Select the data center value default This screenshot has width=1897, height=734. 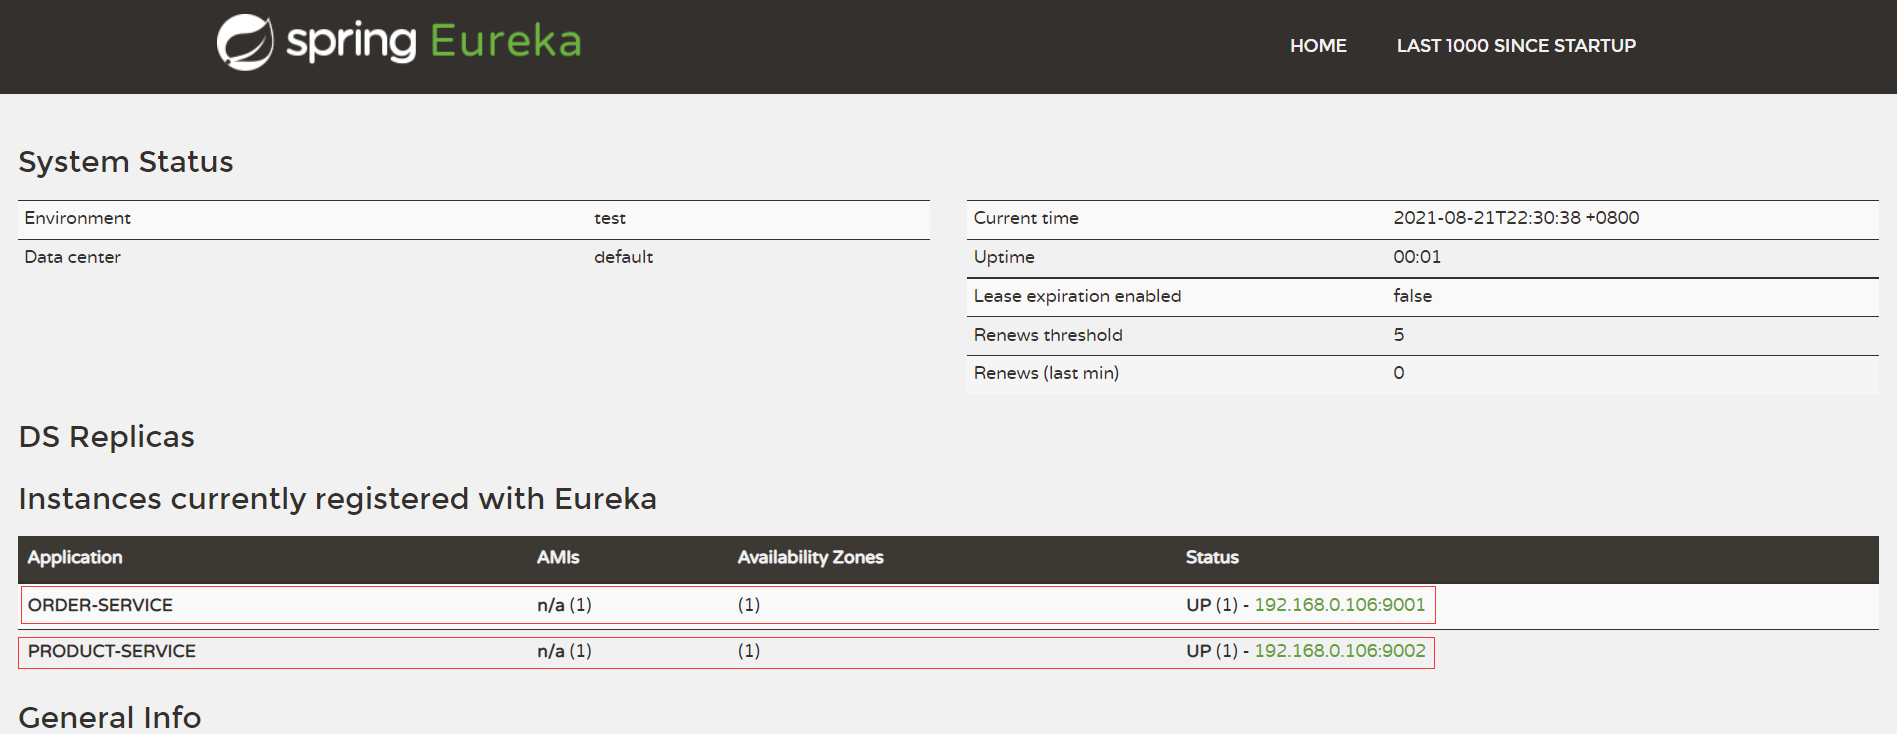[x=624, y=257]
